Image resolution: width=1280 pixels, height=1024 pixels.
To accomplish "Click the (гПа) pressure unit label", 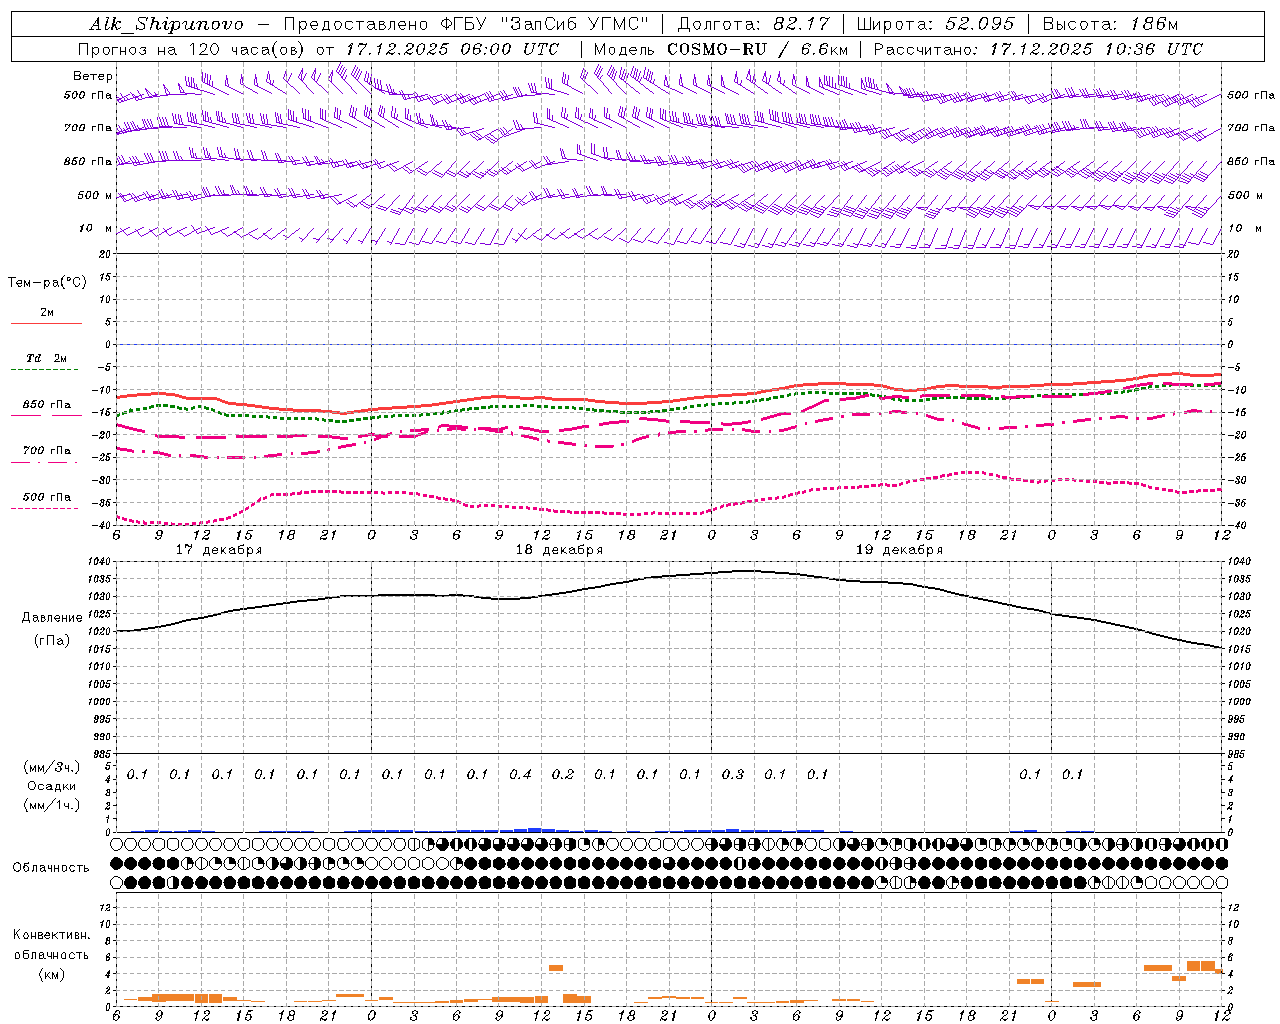I will tap(52, 641).
